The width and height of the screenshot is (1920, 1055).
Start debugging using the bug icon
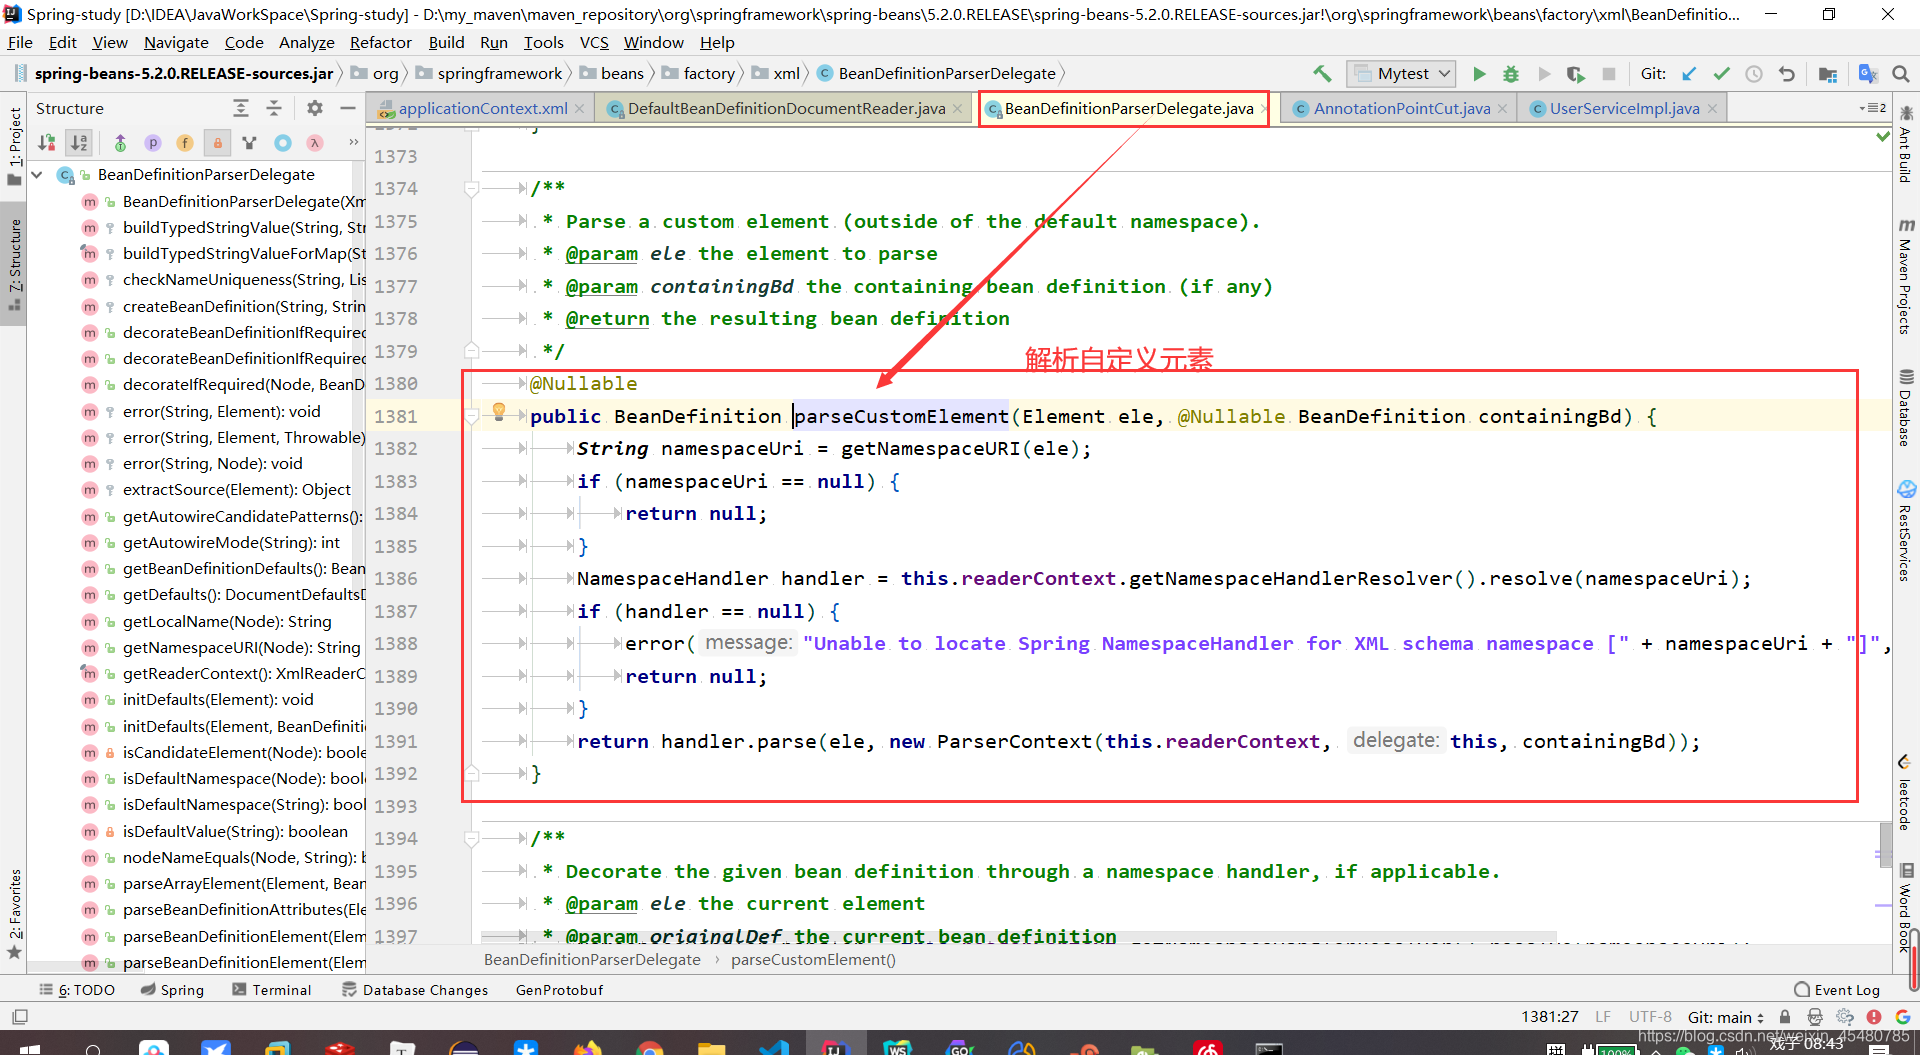[x=1510, y=73]
